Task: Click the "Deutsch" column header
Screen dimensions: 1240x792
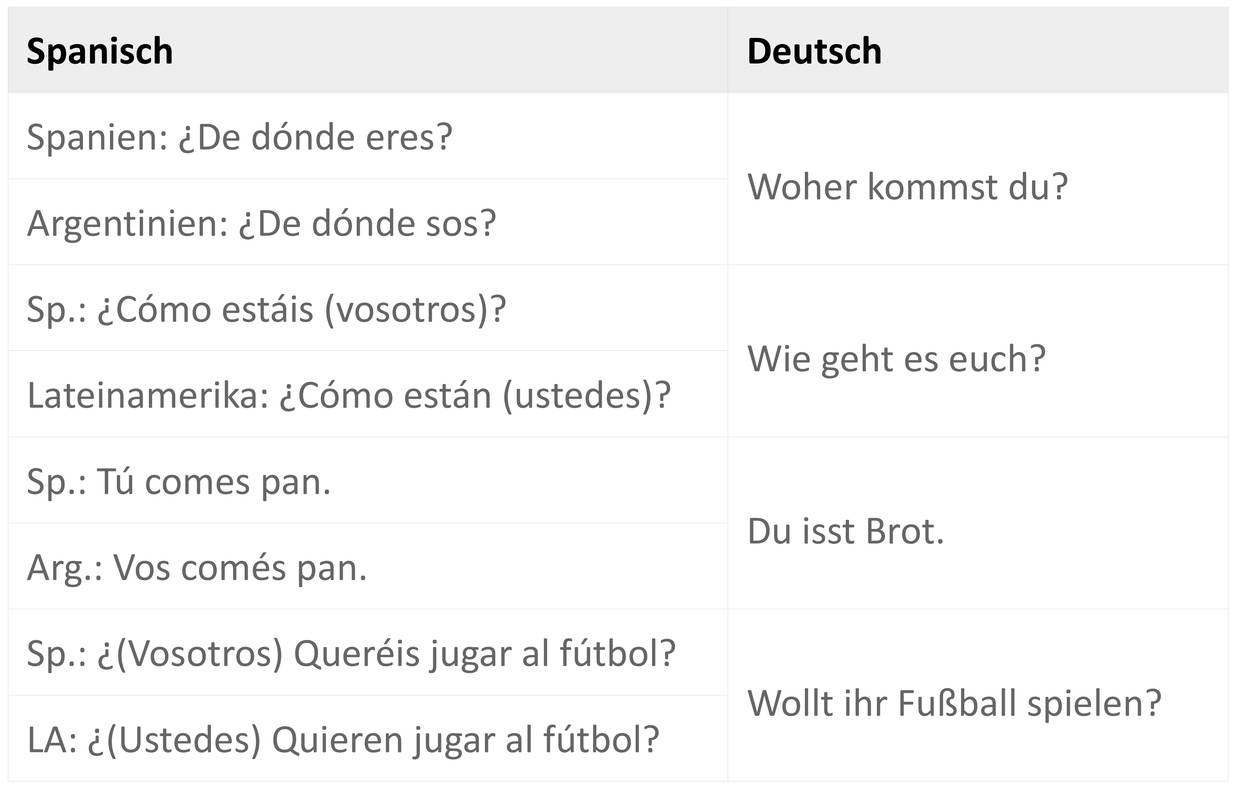Action: click(814, 51)
